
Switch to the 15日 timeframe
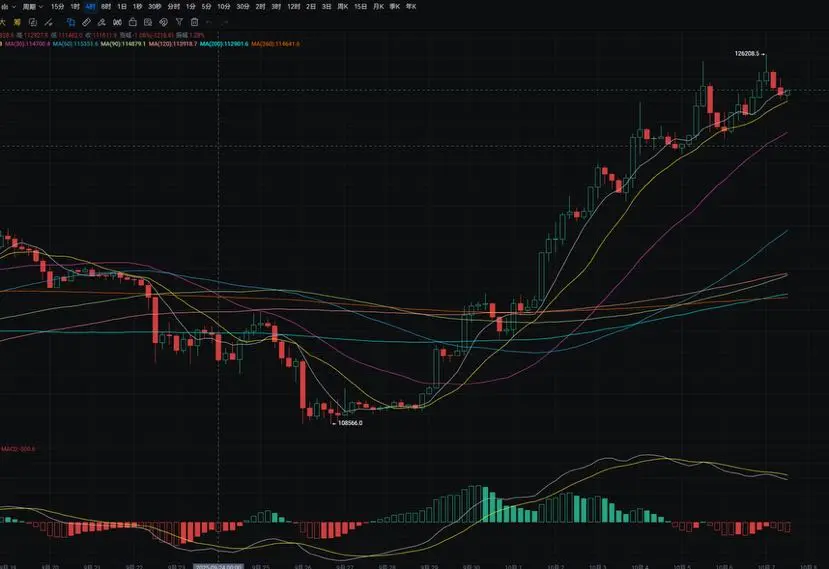click(360, 7)
